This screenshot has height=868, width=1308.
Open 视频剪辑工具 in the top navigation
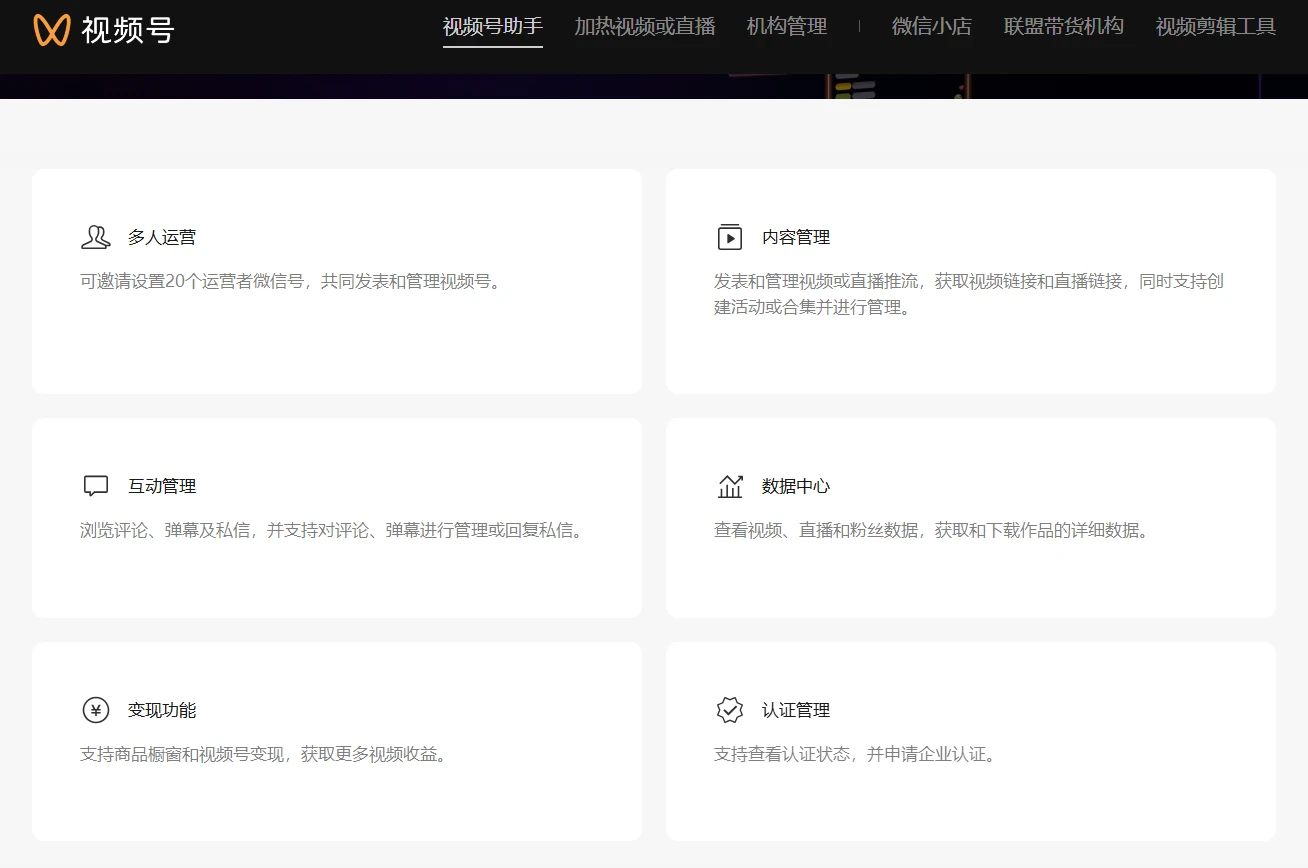click(x=1216, y=27)
